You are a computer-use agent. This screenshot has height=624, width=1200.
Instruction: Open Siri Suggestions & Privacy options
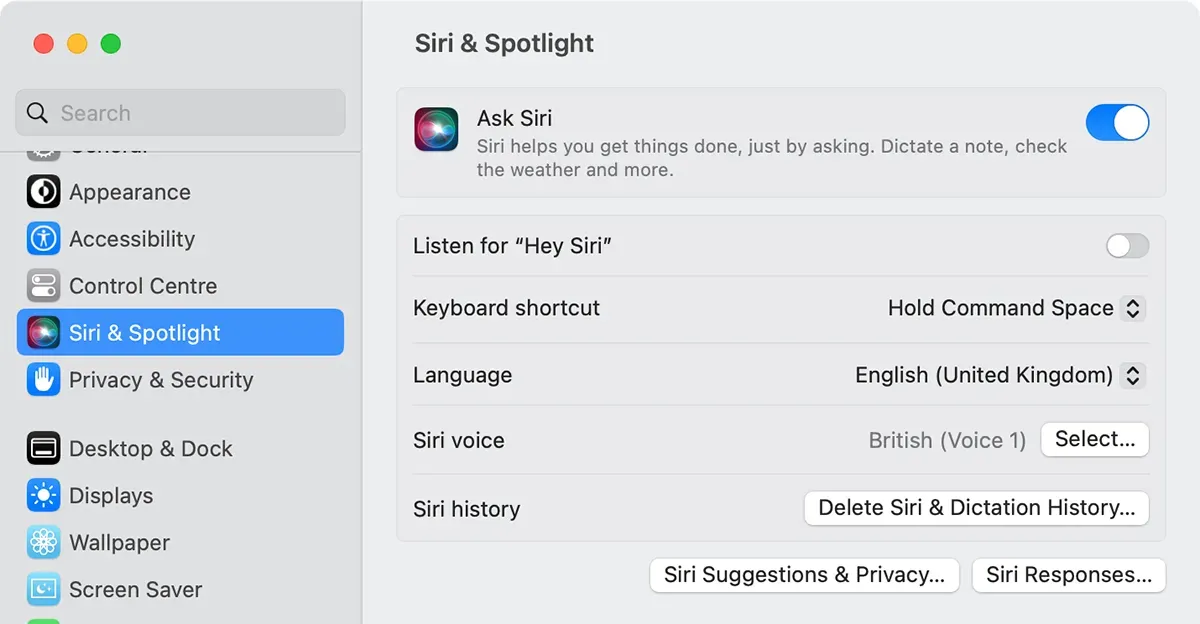[x=804, y=575]
